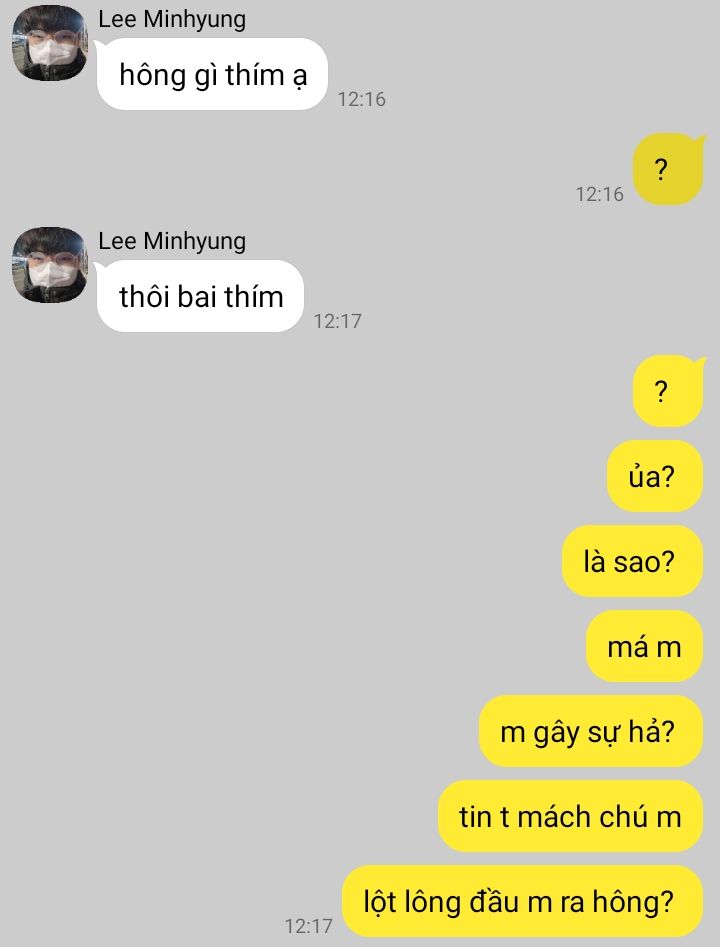The width and height of the screenshot is (720, 947).
Task: Select the 'là sao?' message bubble
Action: tap(632, 561)
